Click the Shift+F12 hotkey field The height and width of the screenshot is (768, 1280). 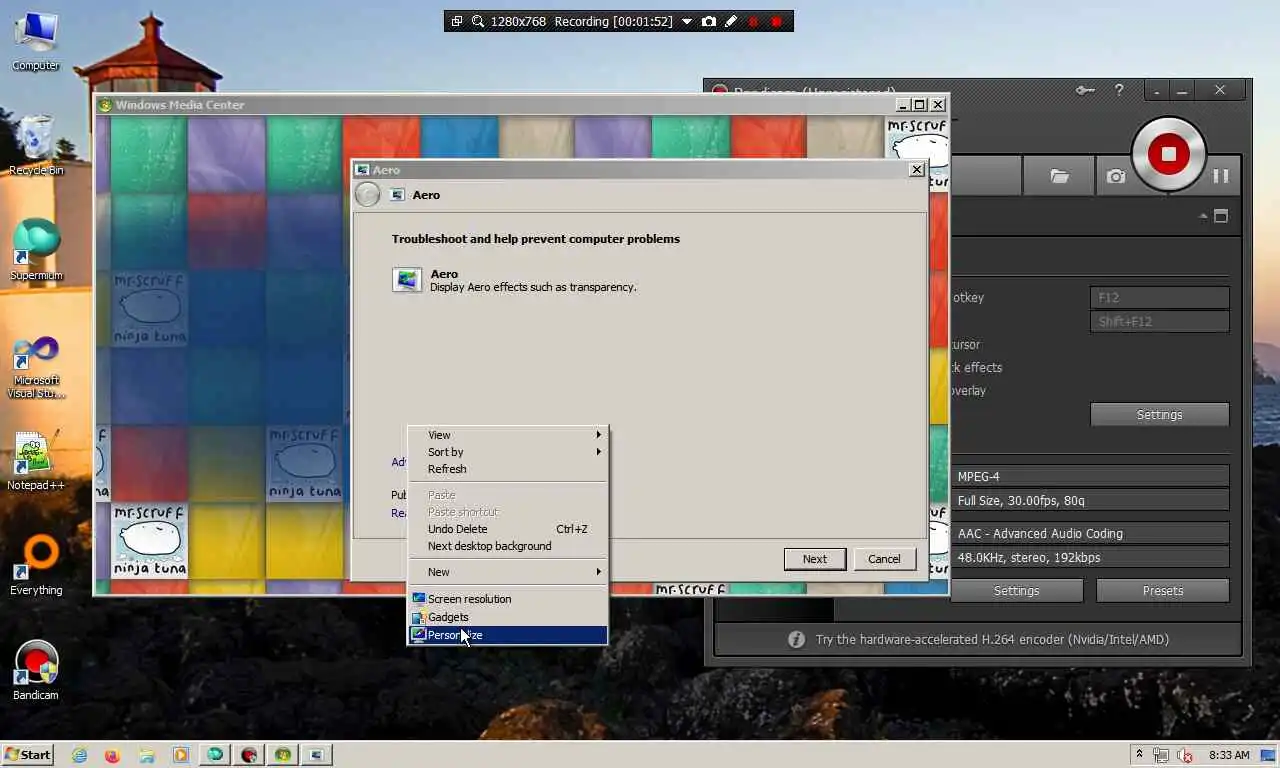click(x=1159, y=322)
